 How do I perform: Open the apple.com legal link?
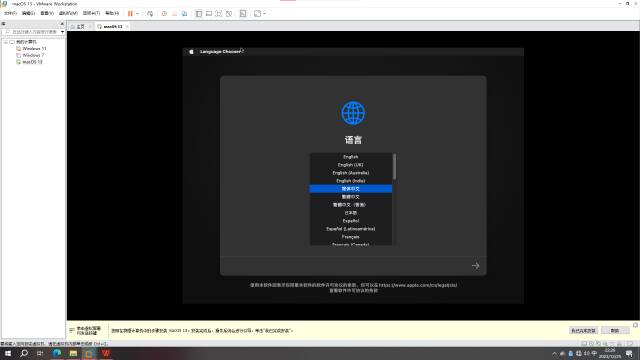click(x=418, y=285)
